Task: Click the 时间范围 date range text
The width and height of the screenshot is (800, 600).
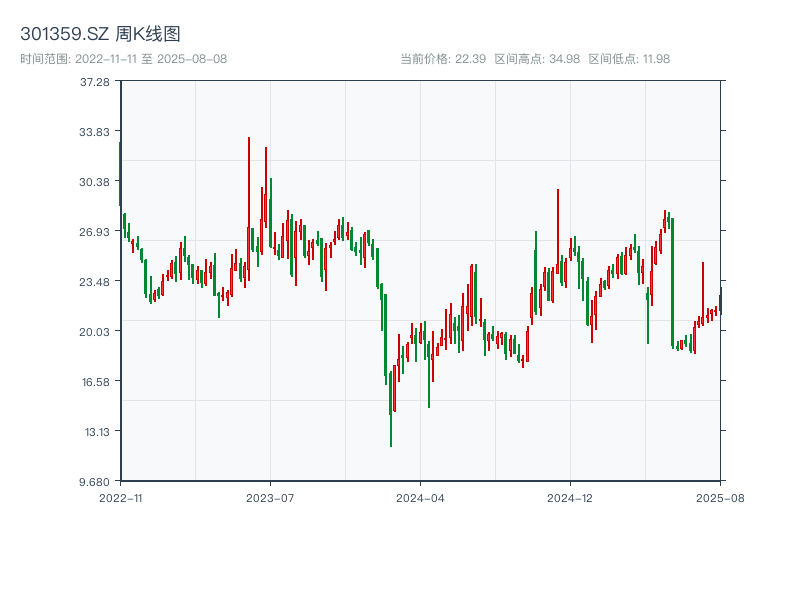Action: click(124, 59)
